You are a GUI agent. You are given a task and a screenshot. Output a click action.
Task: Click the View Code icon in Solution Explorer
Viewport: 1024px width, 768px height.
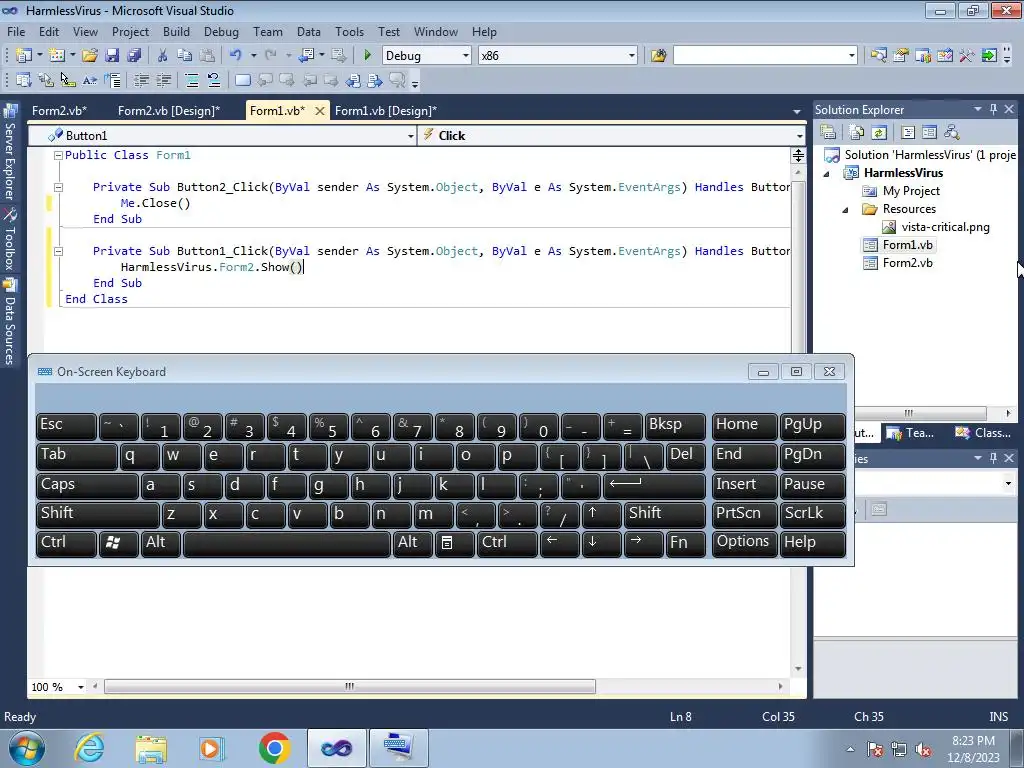pyautogui.click(x=908, y=133)
